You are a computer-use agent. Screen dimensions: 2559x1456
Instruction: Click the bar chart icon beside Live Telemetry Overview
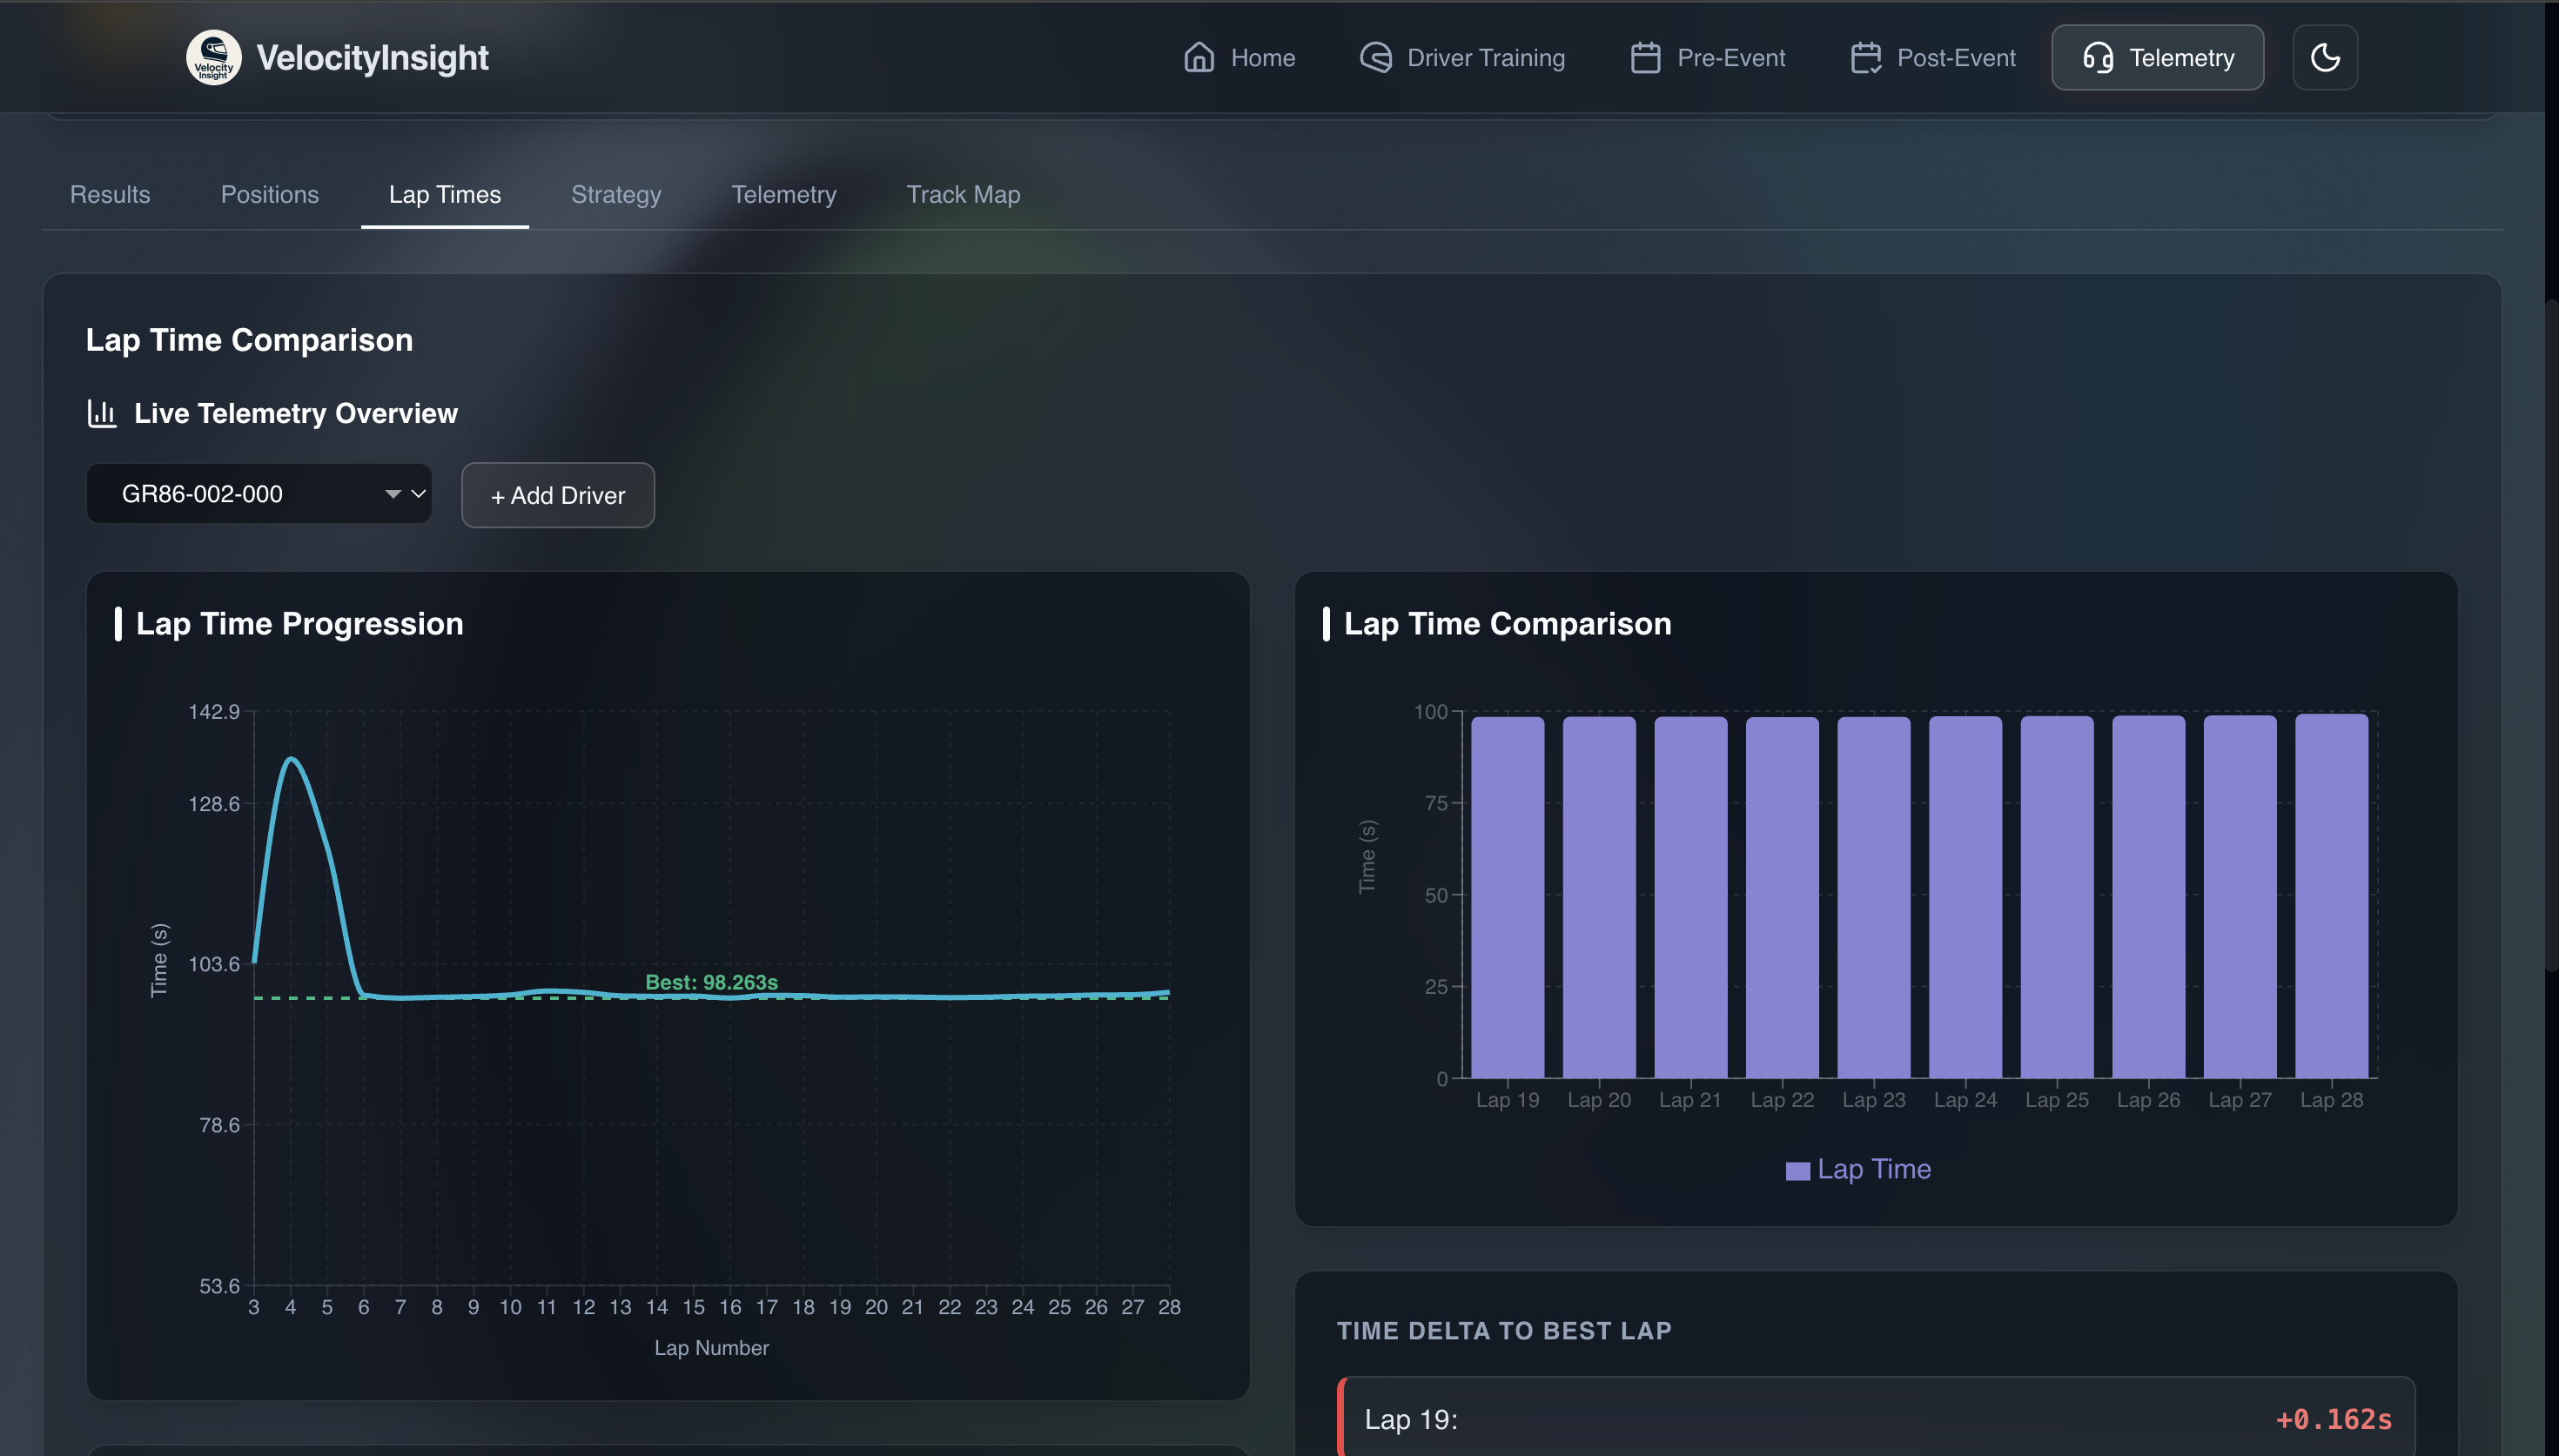coord(102,413)
